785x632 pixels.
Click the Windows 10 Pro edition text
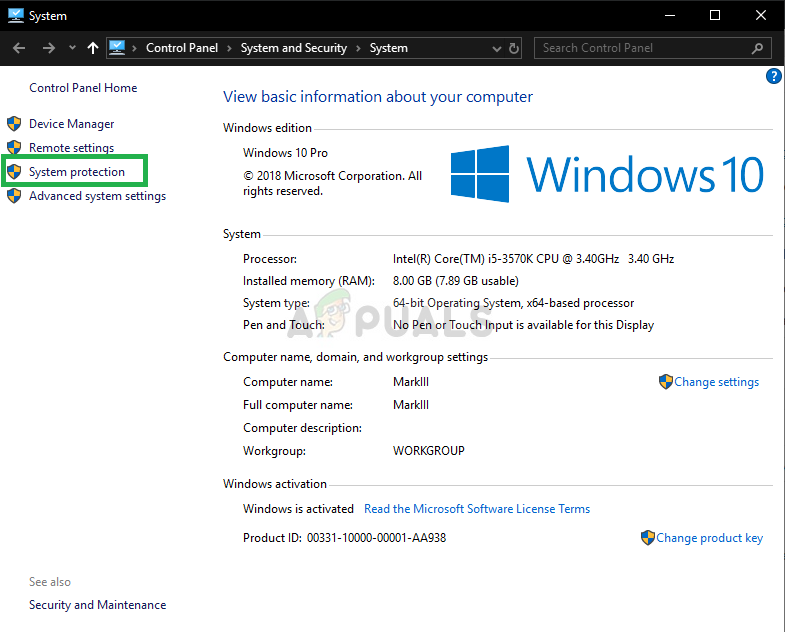click(x=285, y=153)
